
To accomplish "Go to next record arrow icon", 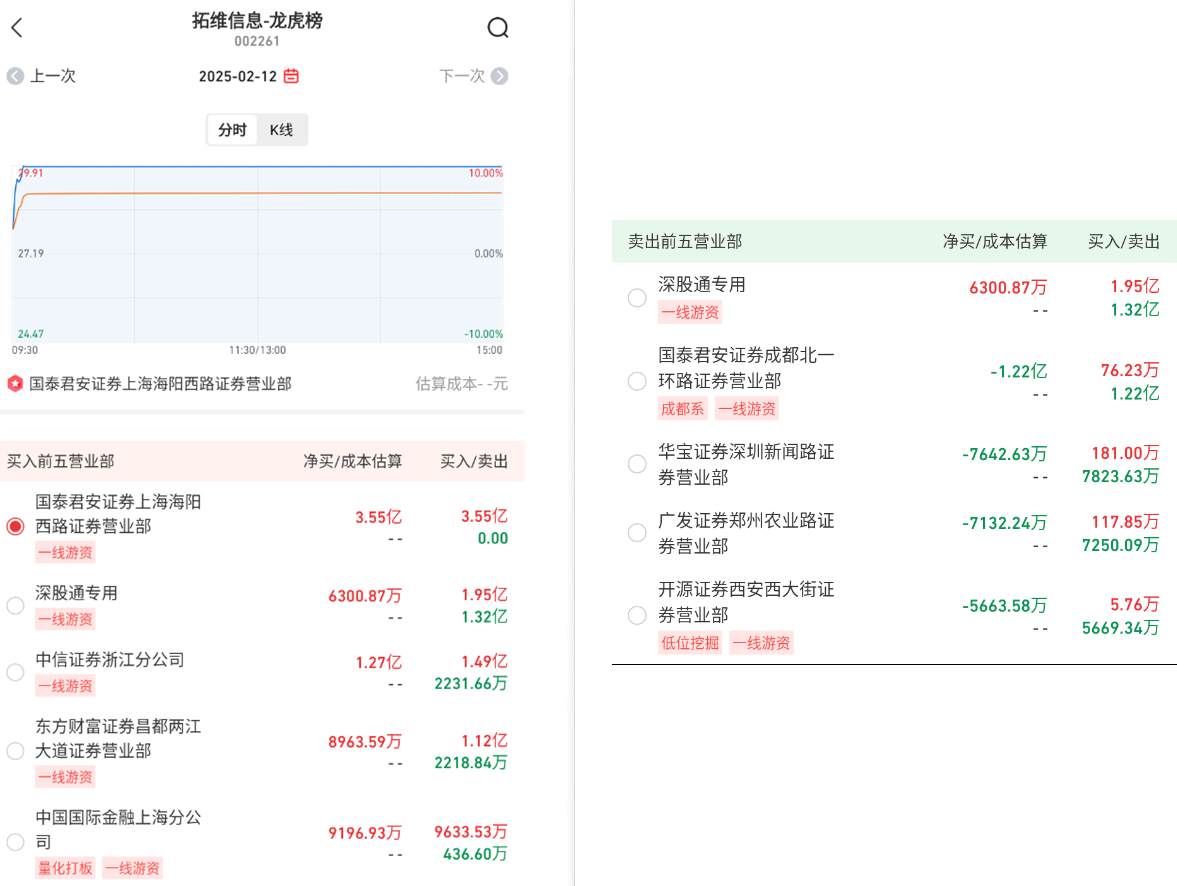I will click(499, 76).
